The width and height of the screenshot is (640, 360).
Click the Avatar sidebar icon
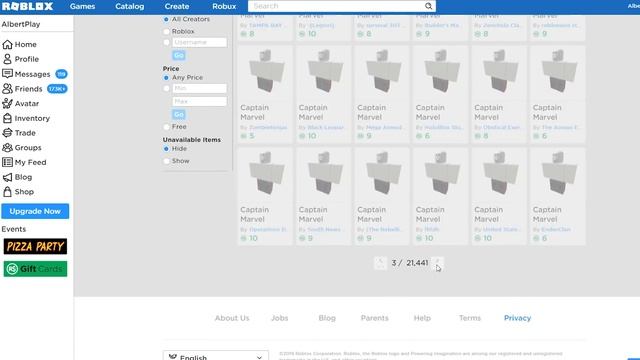[x=7, y=103]
